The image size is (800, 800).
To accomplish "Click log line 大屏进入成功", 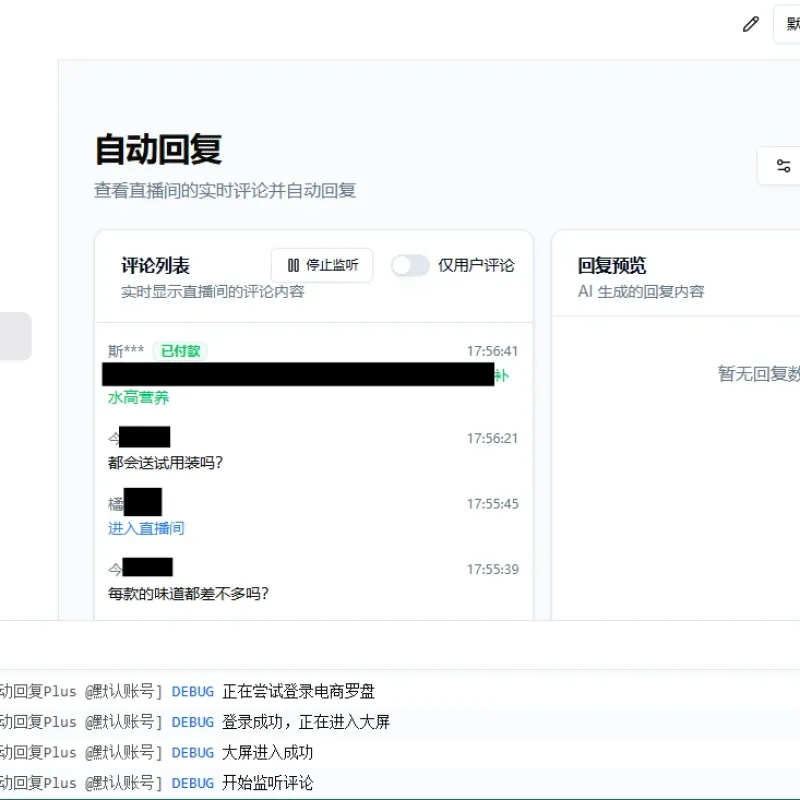I will (x=267, y=753).
